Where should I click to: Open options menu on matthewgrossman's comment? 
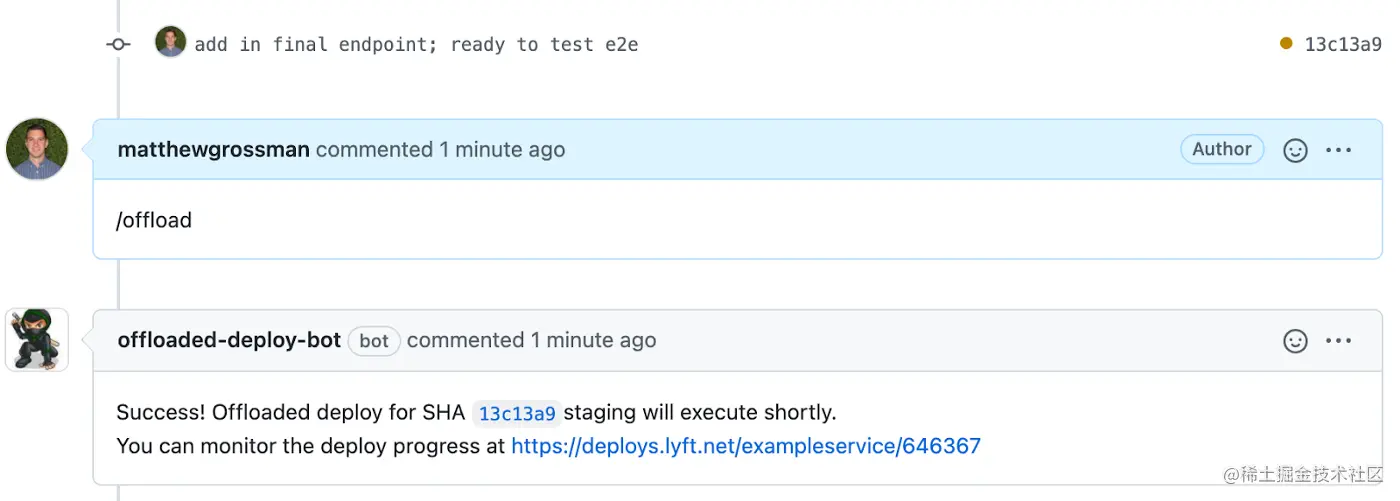pos(1339,150)
